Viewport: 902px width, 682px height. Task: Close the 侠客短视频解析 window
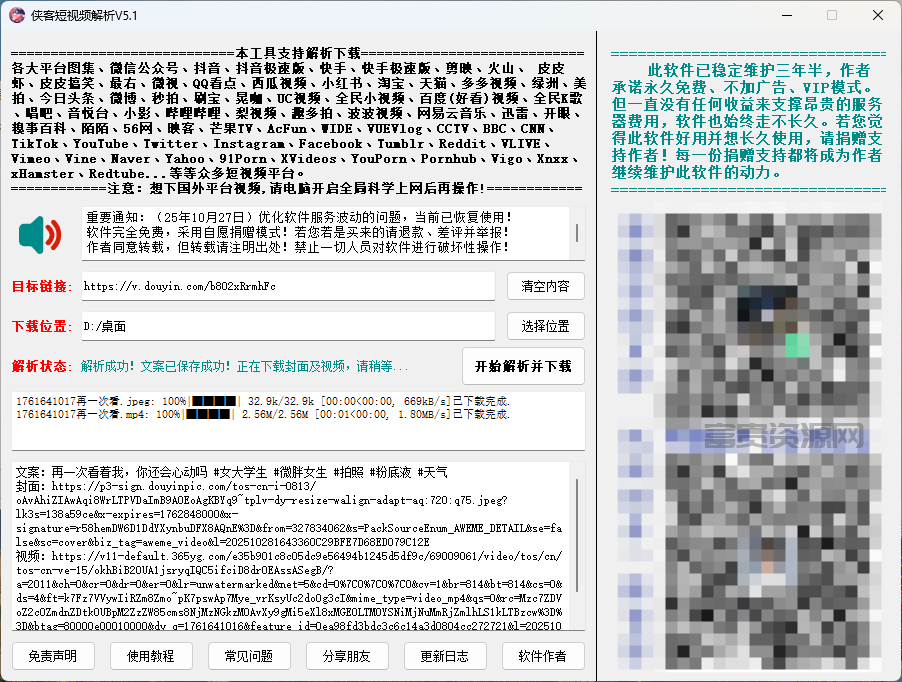[878, 16]
